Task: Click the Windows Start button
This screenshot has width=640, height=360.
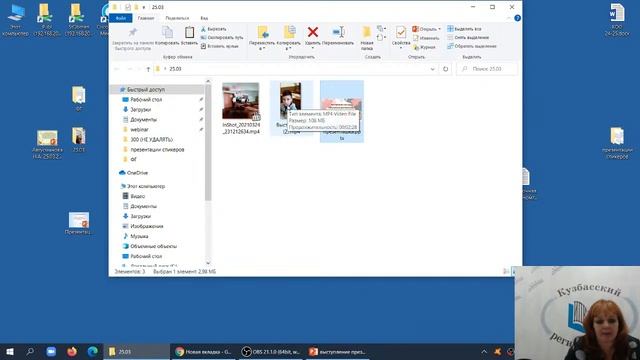Action: [x=9, y=351]
